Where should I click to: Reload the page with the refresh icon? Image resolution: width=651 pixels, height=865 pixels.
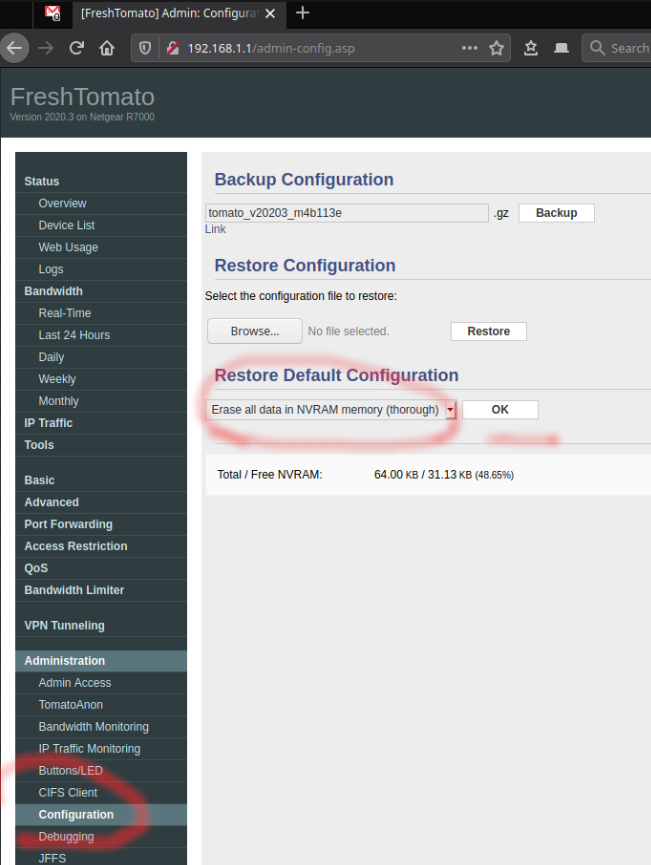pyautogui.click(x=76, y=48)
